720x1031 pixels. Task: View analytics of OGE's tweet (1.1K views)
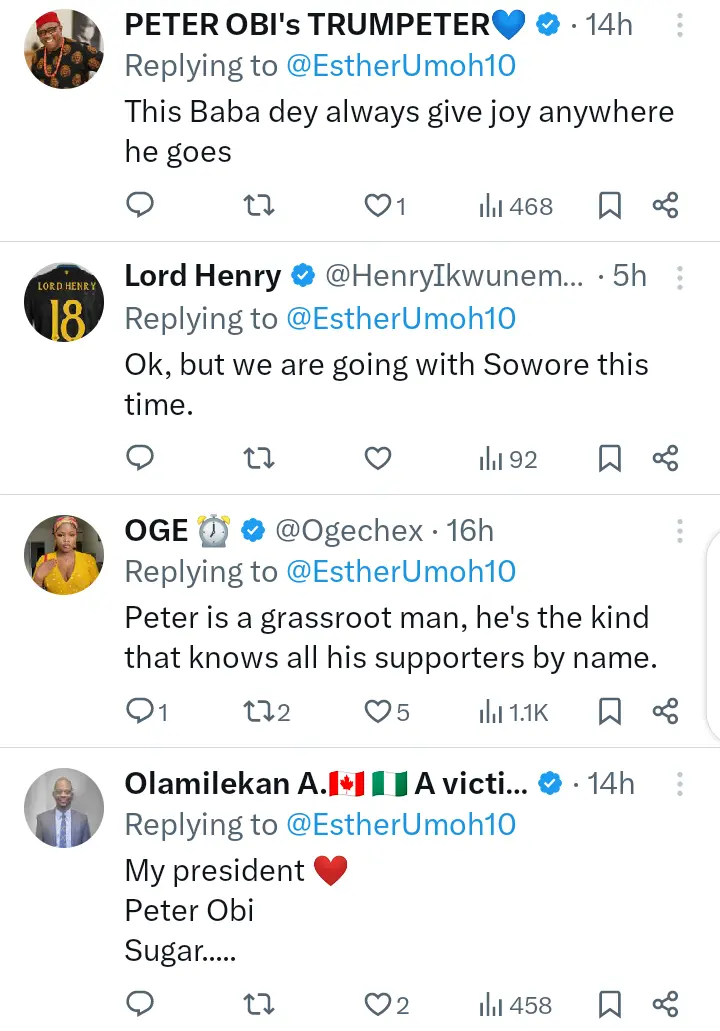pyautogui.click(x=513, y=712)
